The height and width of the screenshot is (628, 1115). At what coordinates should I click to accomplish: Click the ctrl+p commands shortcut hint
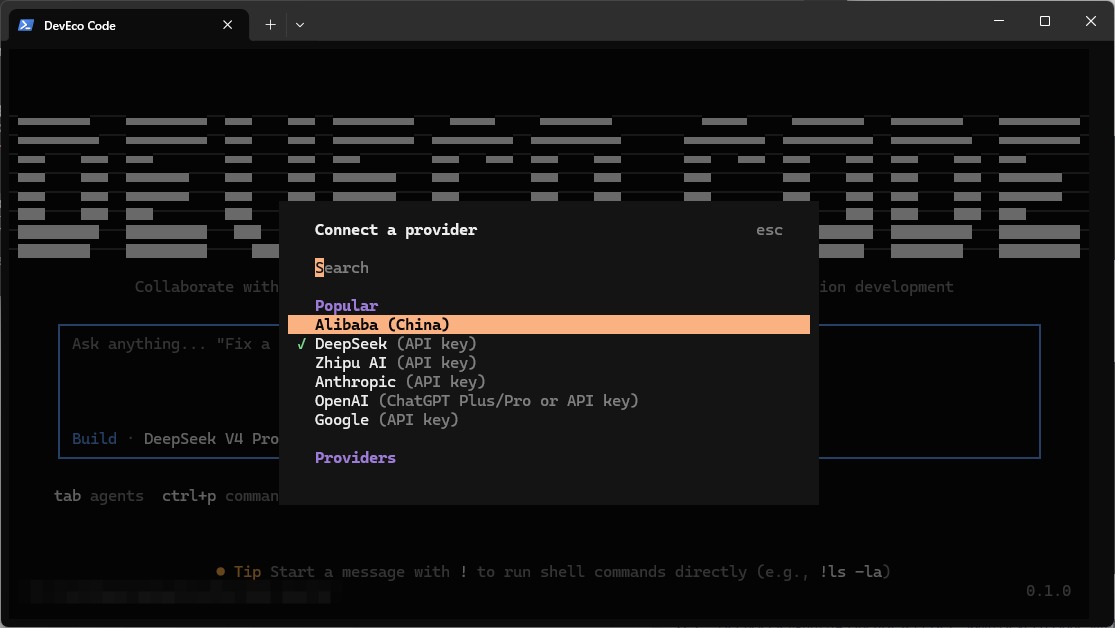tap(220, 496)
